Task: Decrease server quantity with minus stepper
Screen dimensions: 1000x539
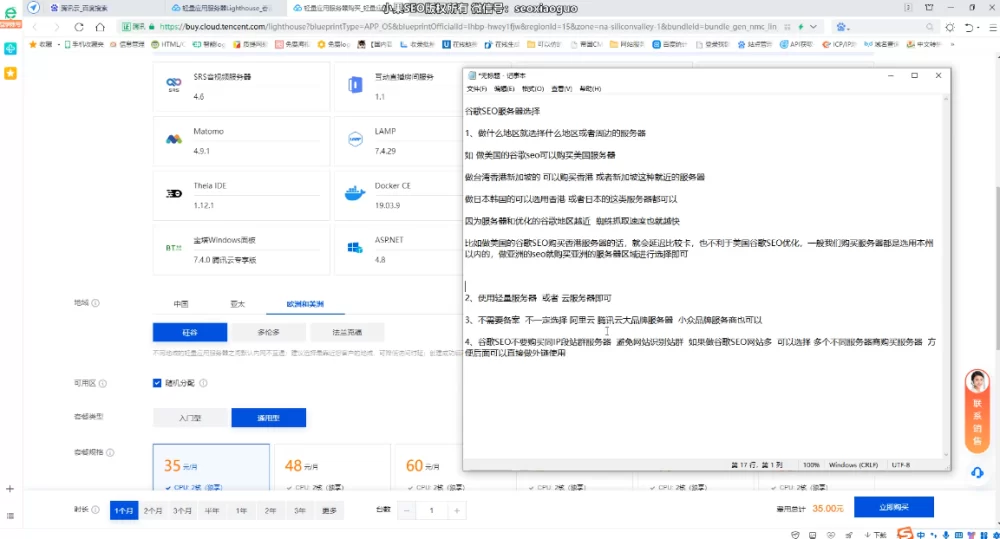Action: pyautogui.click(x=406, y=510)
